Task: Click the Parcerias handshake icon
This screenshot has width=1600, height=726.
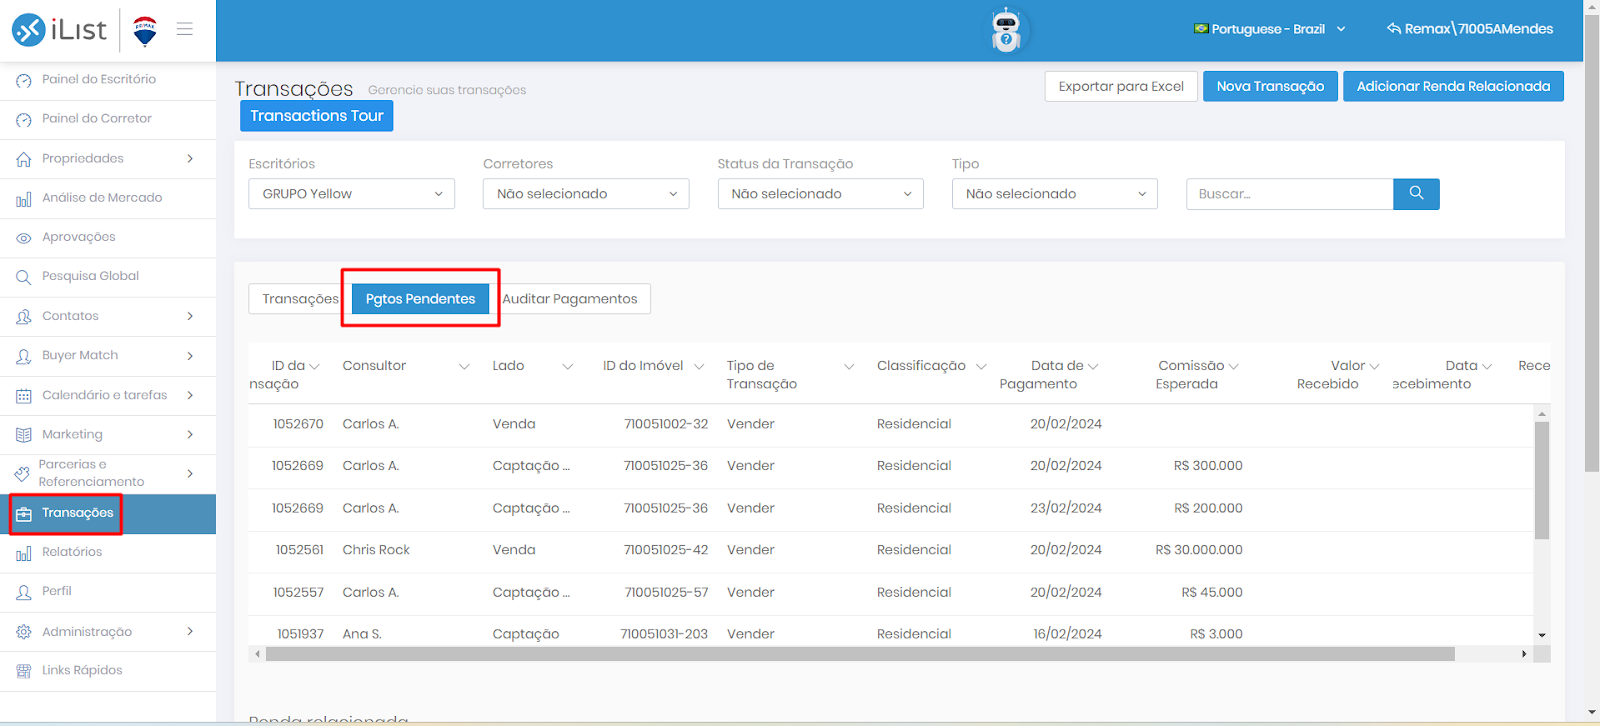Action: 22,473
